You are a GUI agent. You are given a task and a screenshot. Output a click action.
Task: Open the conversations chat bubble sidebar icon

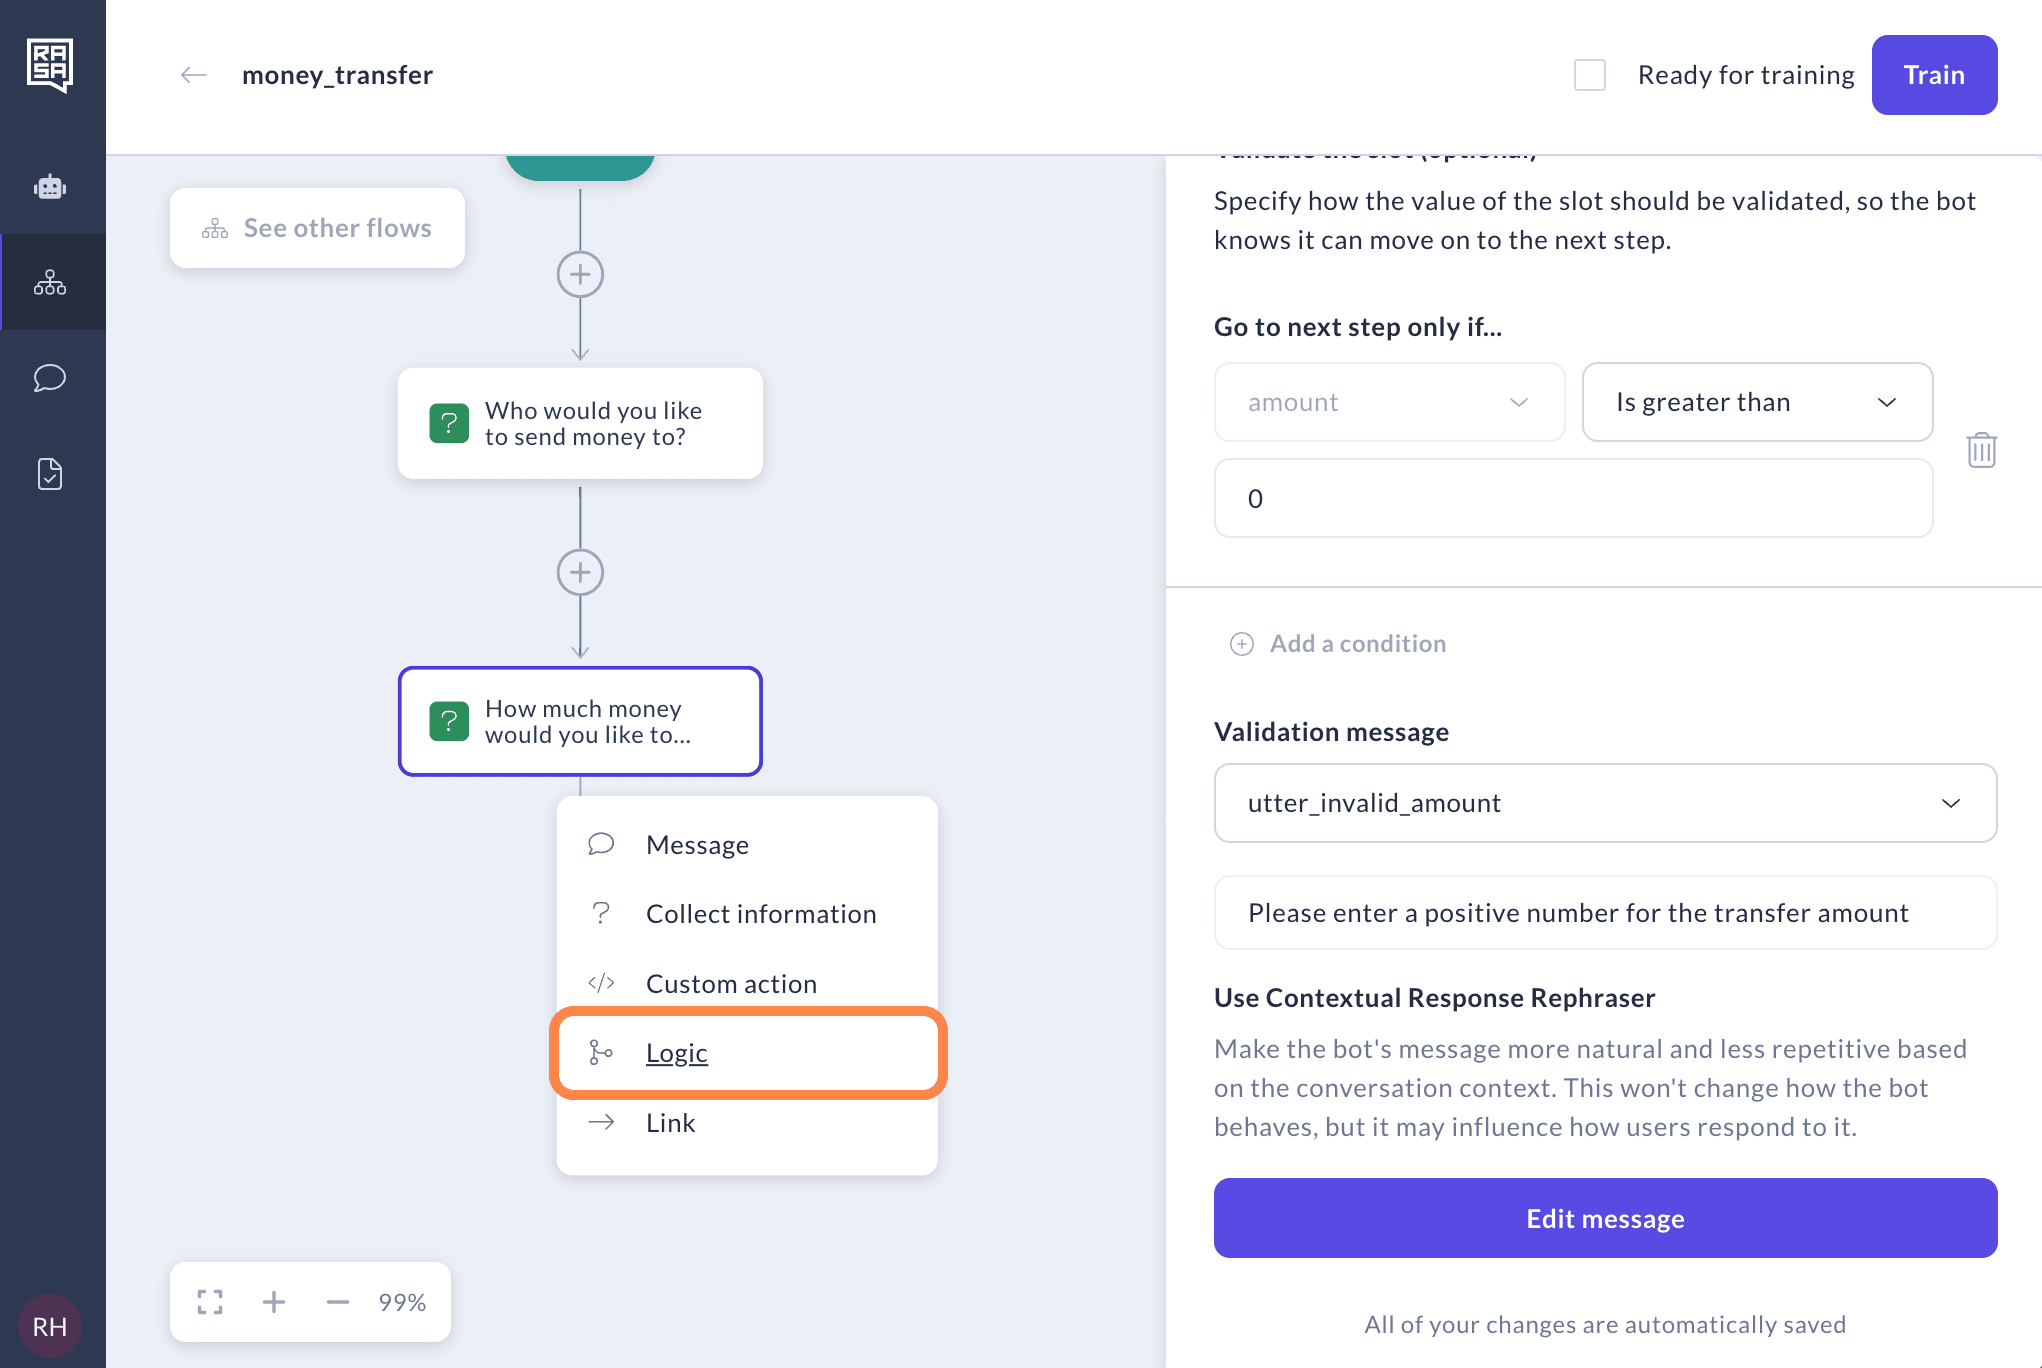coord(50,378)
